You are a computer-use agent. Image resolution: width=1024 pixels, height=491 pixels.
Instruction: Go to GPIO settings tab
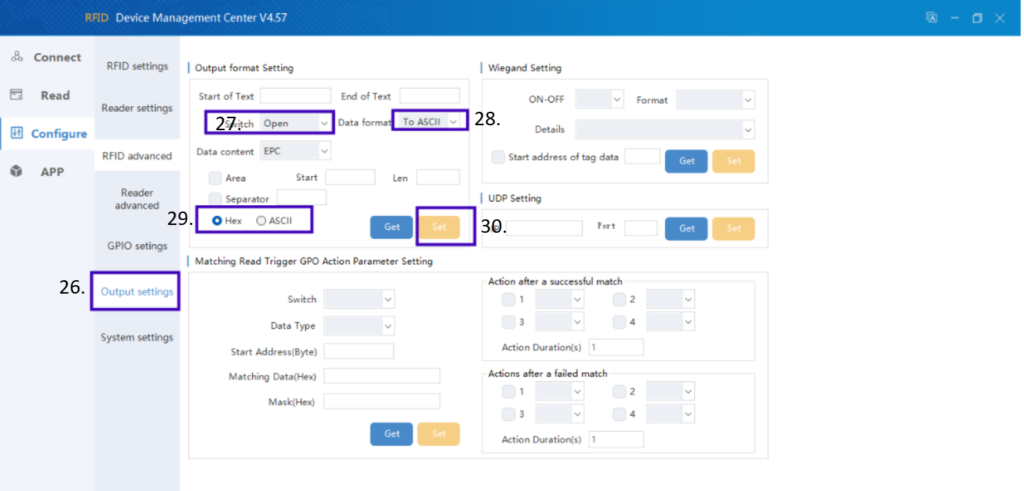(x=137, y=246)
